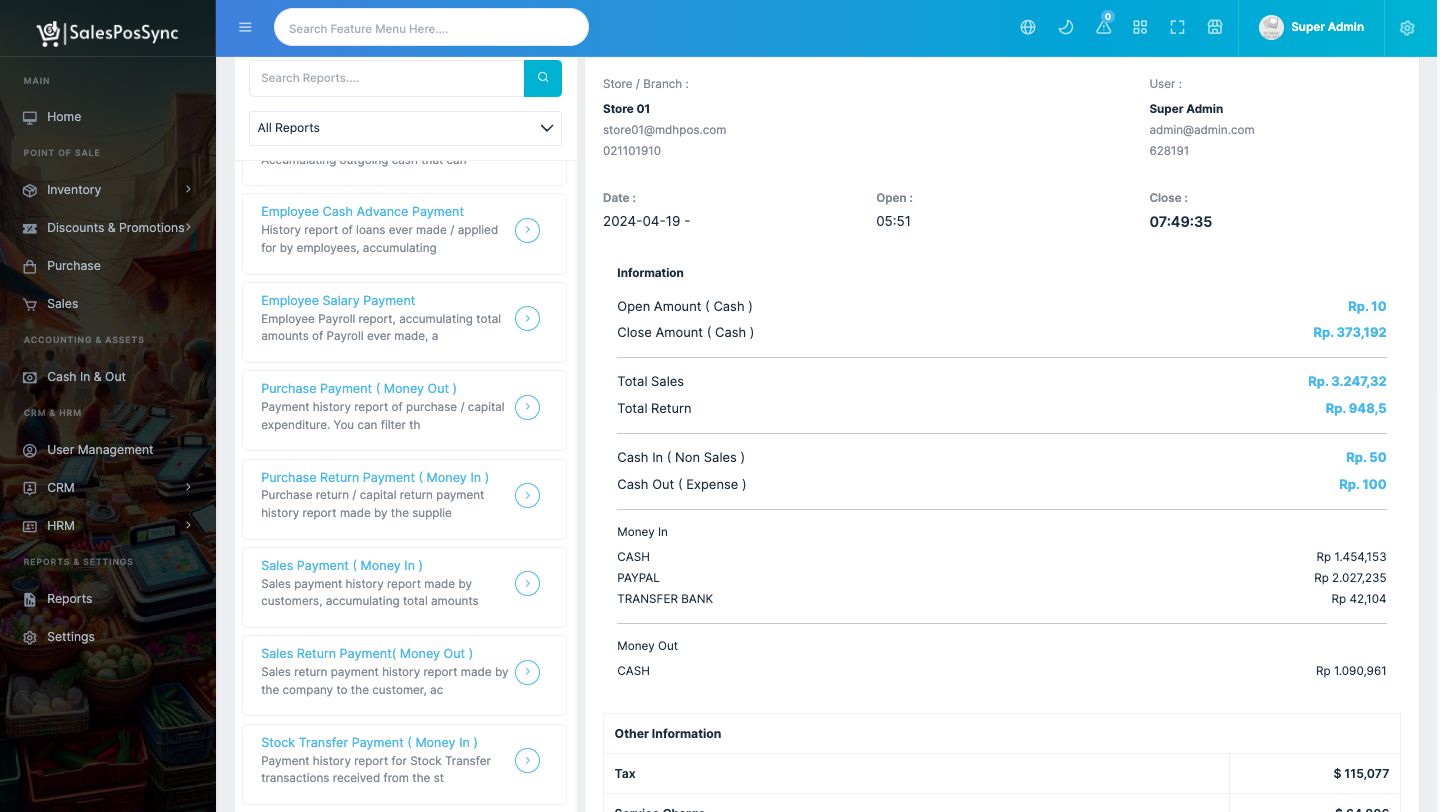
Task: Open Cash In & Out menu item
Action: point(86,377)
